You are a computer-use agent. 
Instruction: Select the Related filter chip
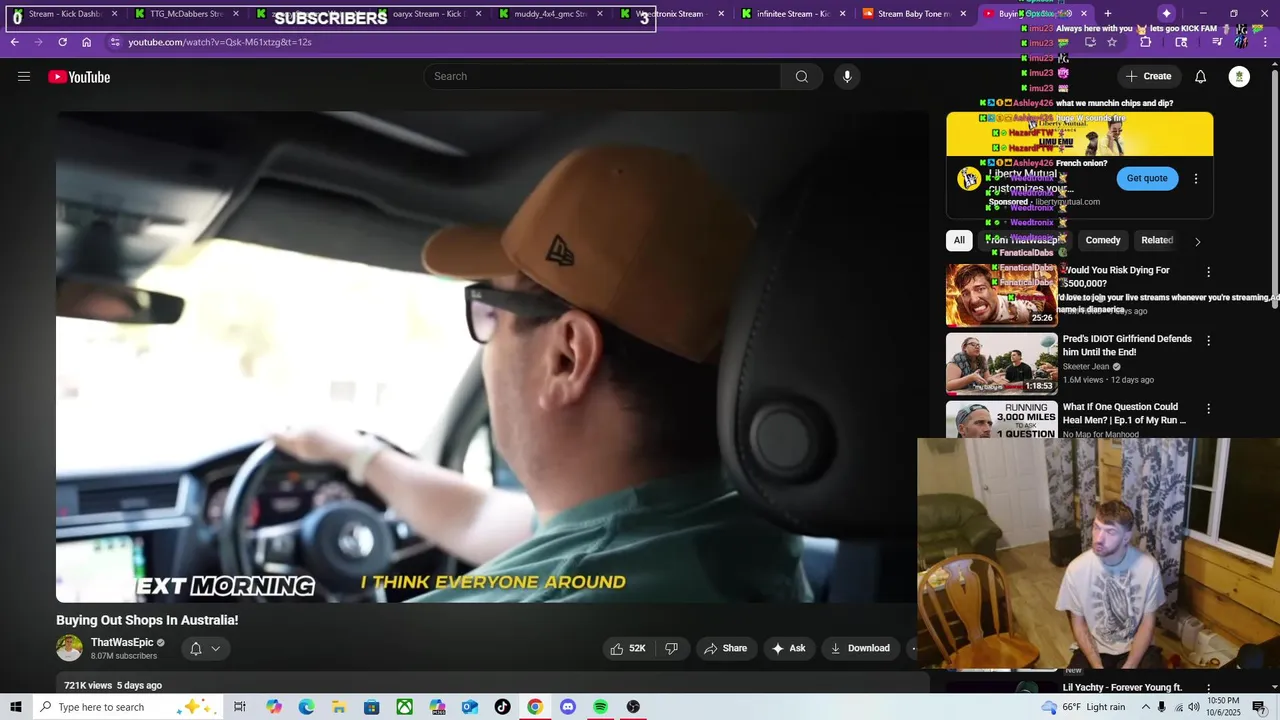[1157, 240]
